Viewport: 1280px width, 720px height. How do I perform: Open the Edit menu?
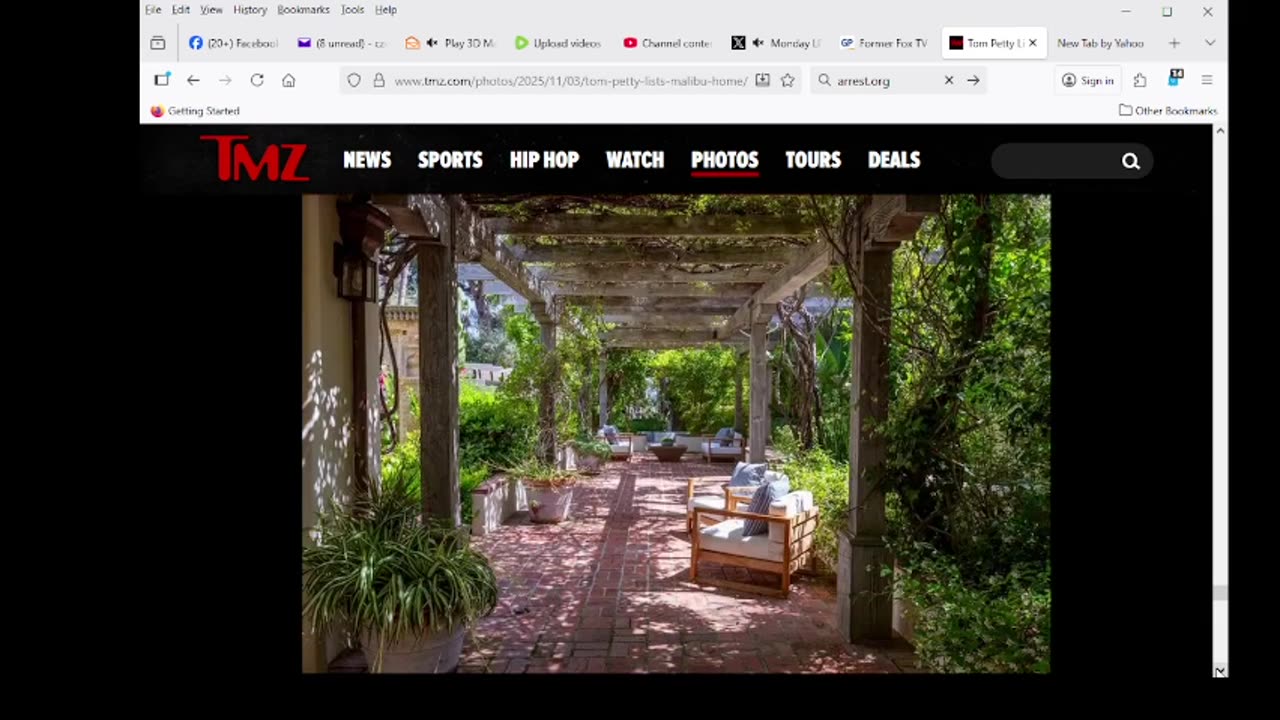coord(181,10)
